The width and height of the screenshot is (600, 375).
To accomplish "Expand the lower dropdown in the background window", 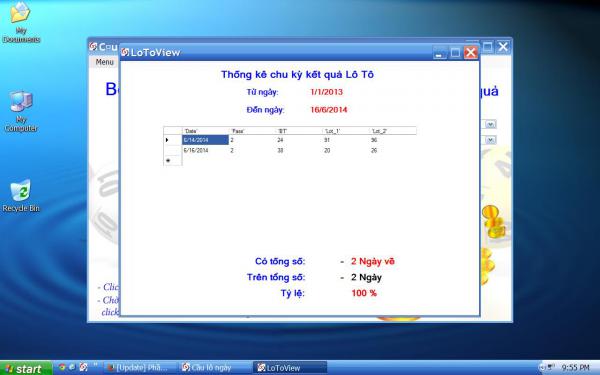I will coord(491,140).
